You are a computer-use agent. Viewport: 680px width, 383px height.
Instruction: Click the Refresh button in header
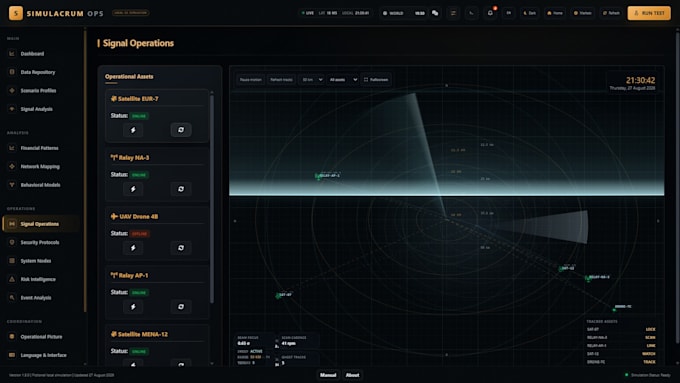pos(611,13)
